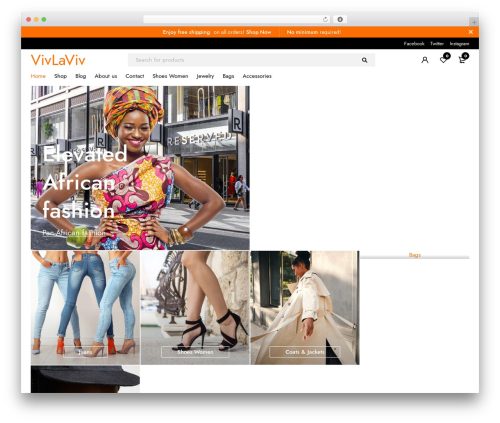Open the About us page
Screen dimensions: 500x423
tap(106, 76)
